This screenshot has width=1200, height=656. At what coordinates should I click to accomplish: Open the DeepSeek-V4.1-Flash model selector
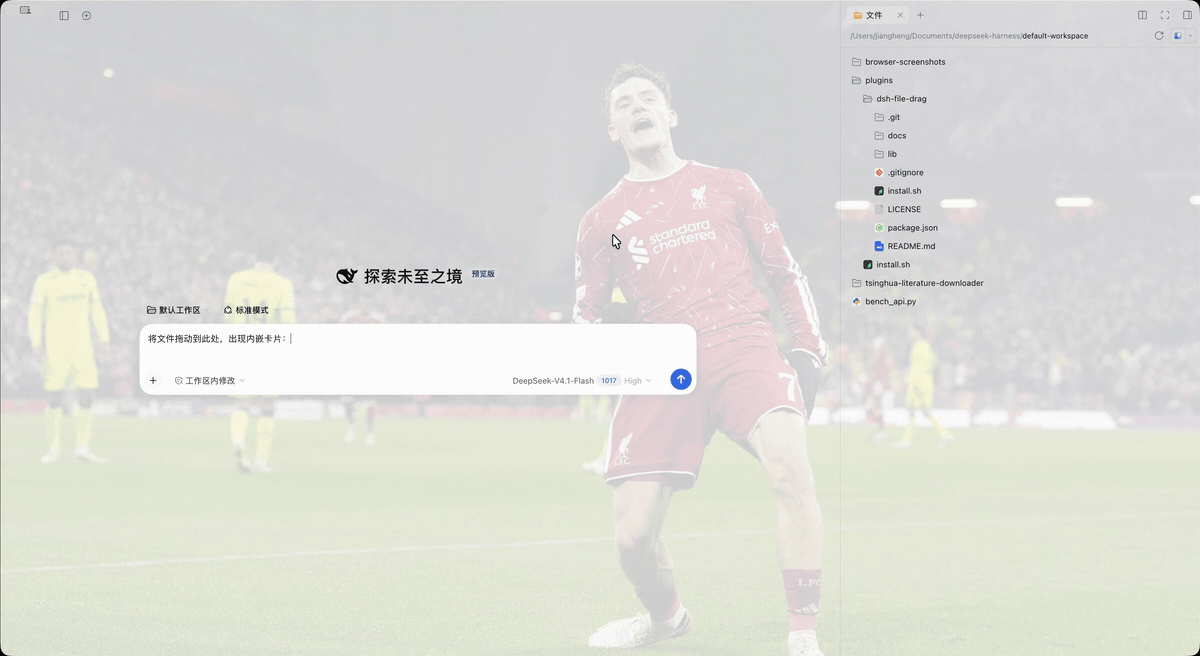point(553,381)
